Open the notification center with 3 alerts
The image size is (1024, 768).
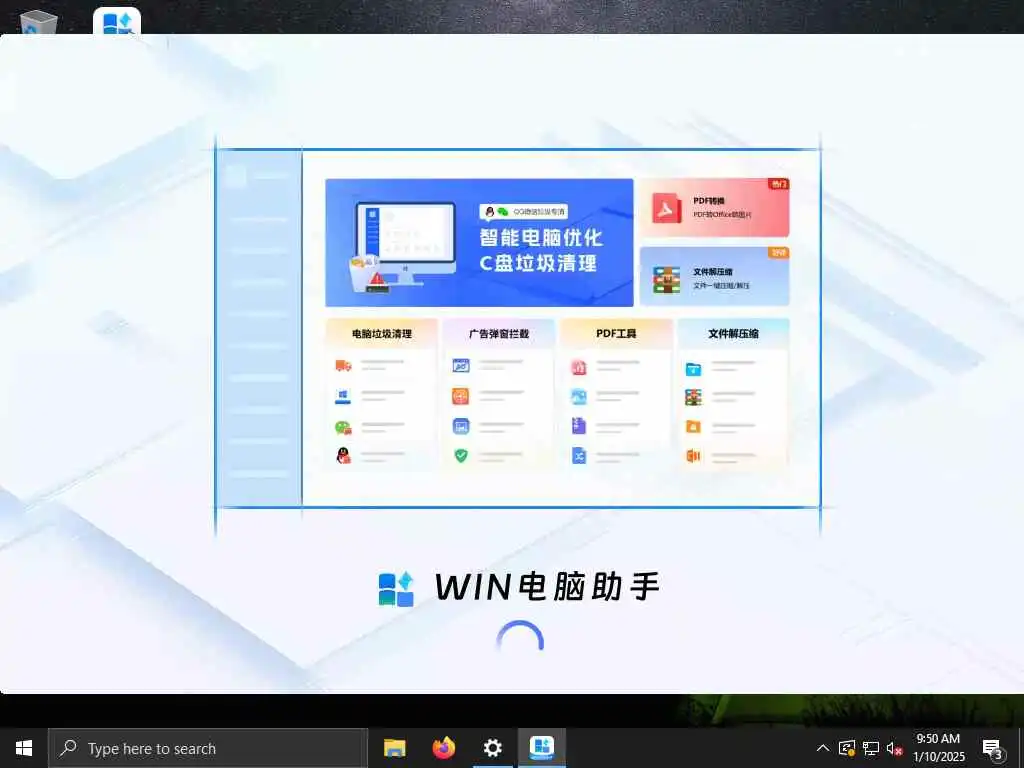[x=992, y=749]
